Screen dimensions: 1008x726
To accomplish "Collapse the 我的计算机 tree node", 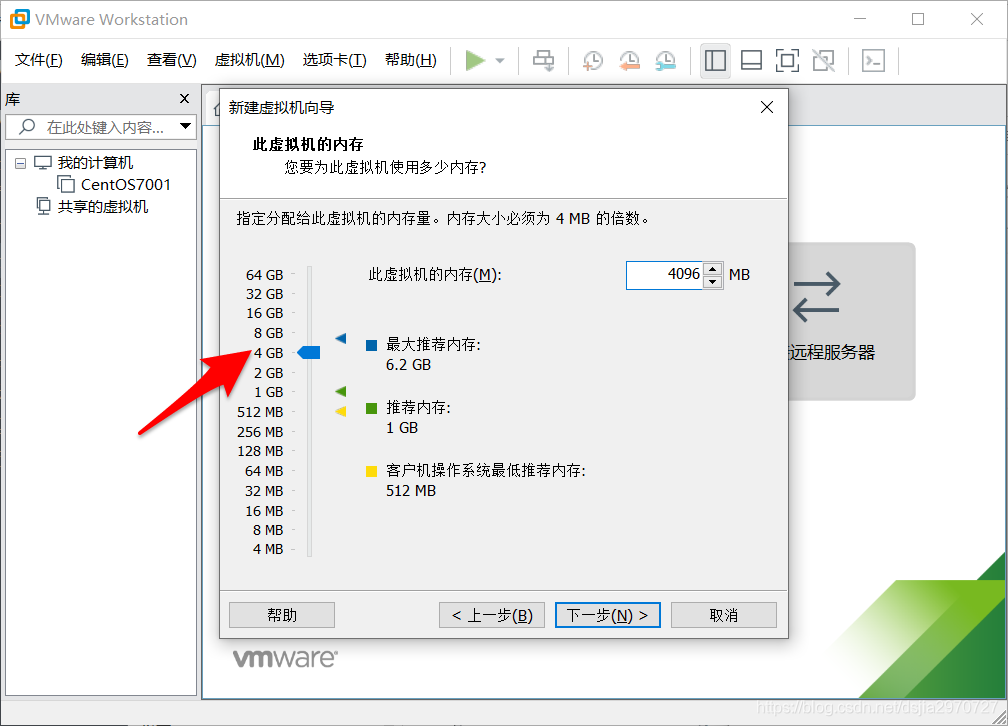I will coord(21,163).
